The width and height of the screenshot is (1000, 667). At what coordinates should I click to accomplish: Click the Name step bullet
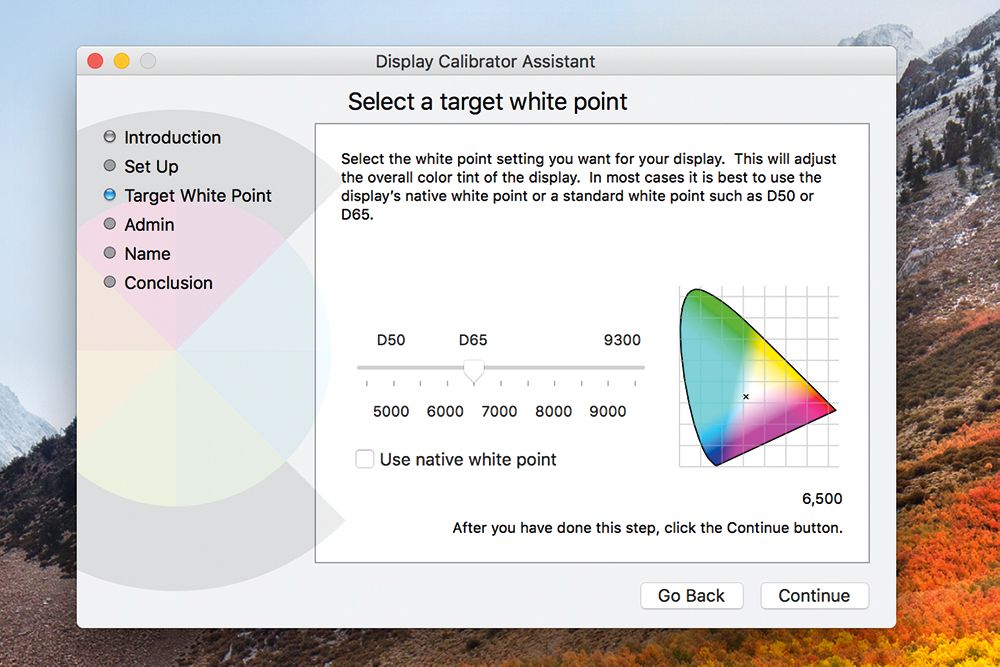pyautogui.click(x=110, y=253)
